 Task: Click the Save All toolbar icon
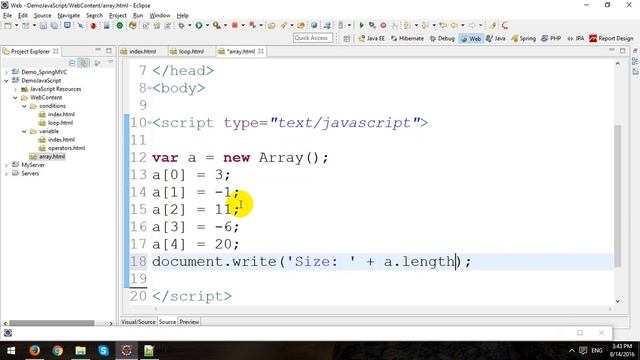(54, 26)
